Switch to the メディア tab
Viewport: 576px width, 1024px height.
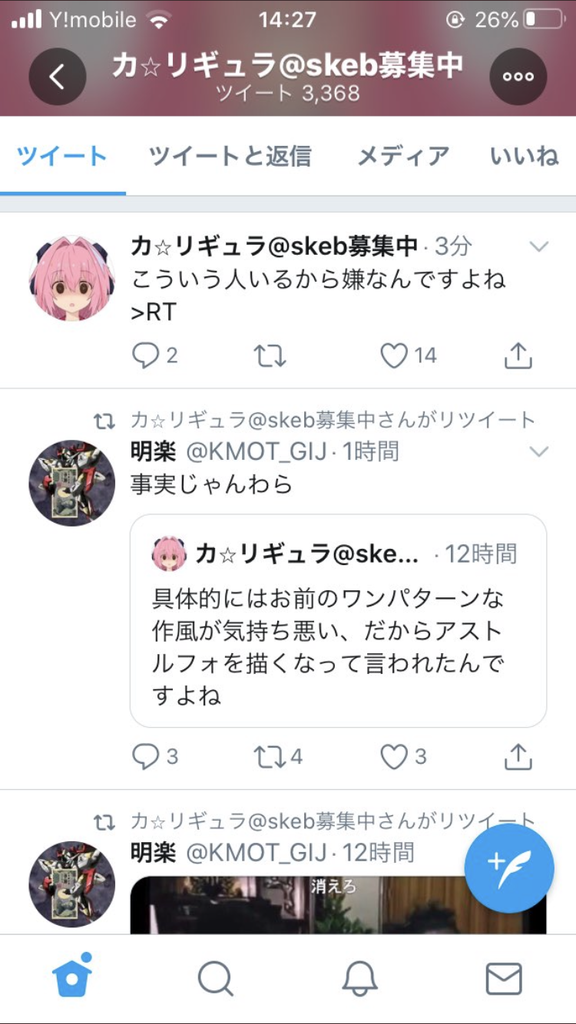click(x=403, y=156)
